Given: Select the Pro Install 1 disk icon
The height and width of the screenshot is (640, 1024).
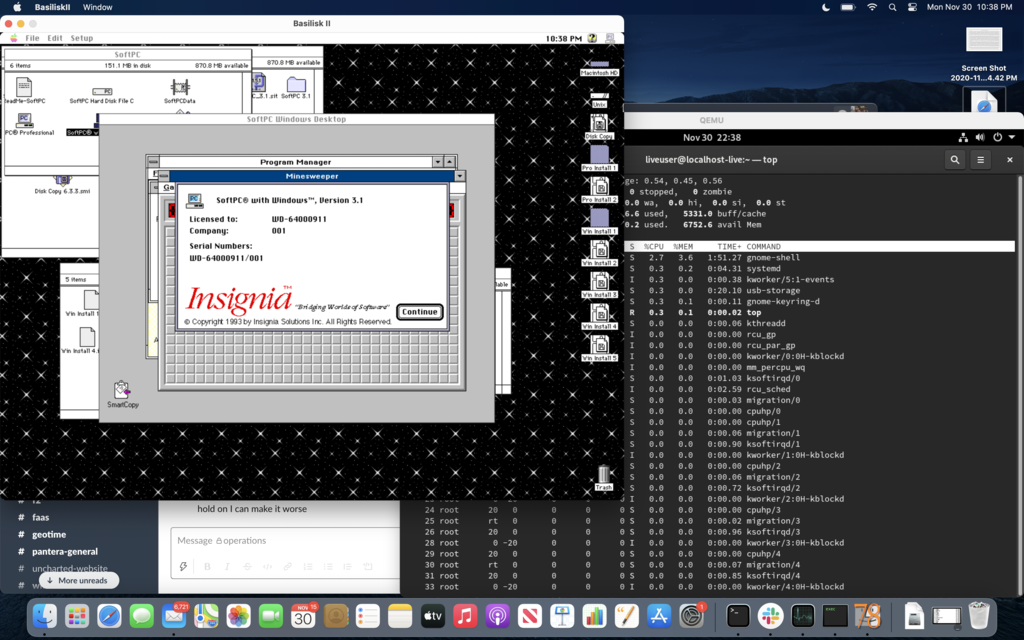Looking at the screenshot, I should 600,158.
